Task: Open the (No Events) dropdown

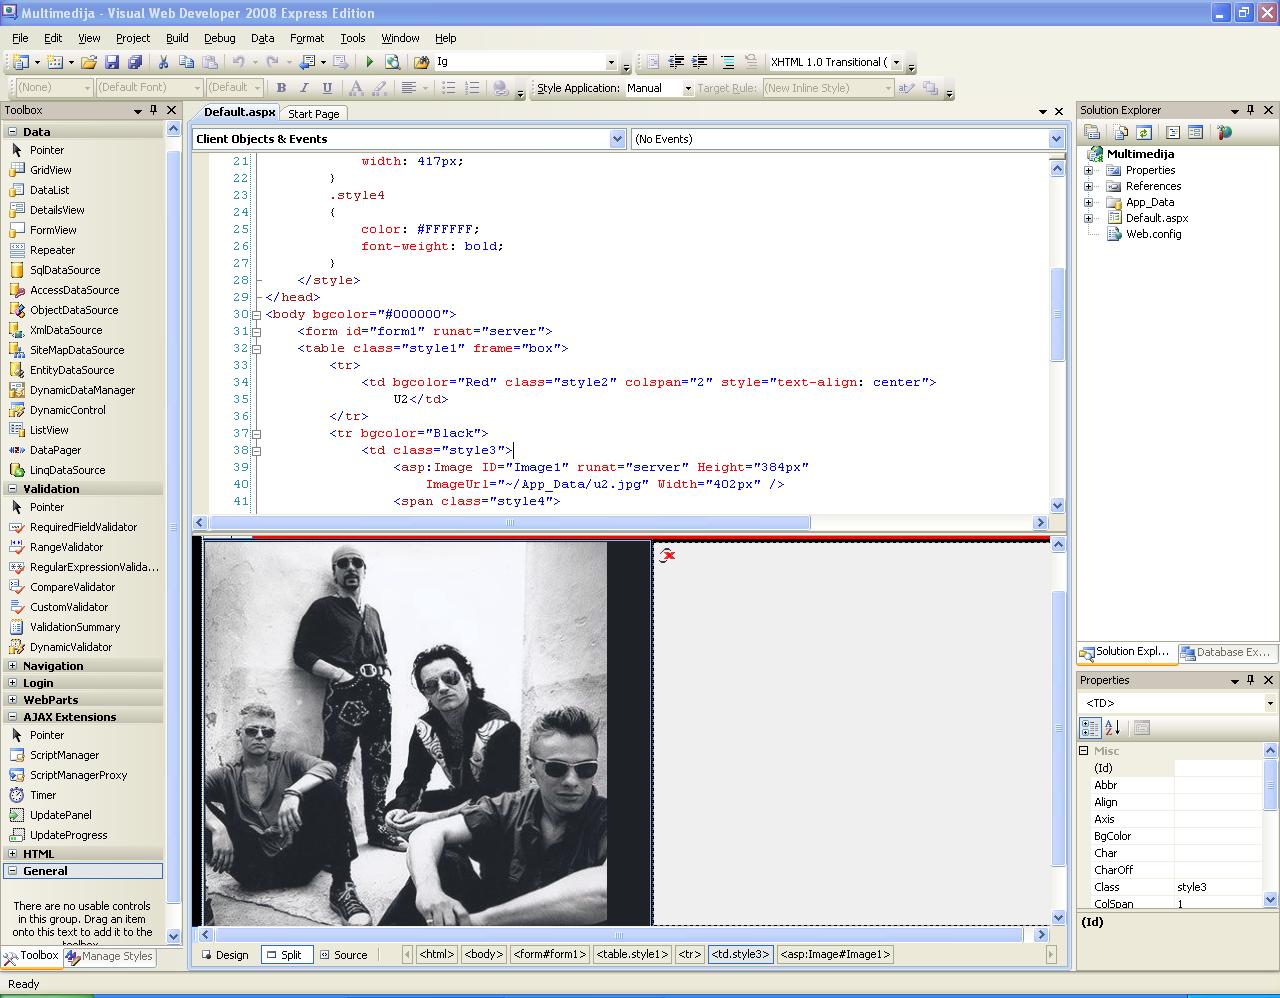Action: click(1056, 139)
